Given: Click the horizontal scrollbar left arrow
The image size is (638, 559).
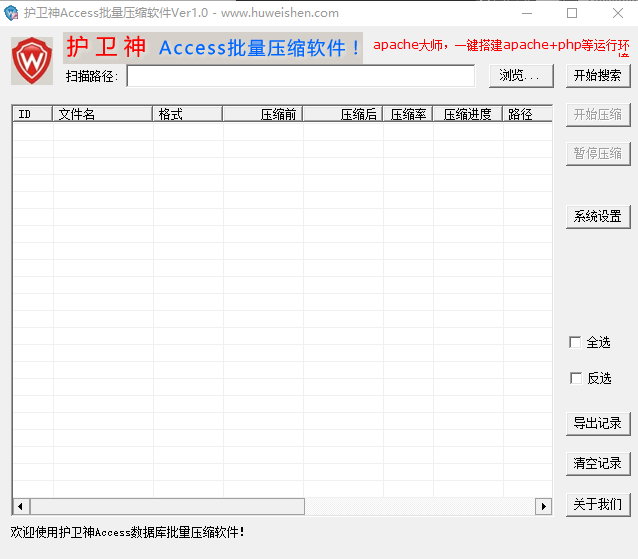Looking at the screenshot, I should 21,506.
